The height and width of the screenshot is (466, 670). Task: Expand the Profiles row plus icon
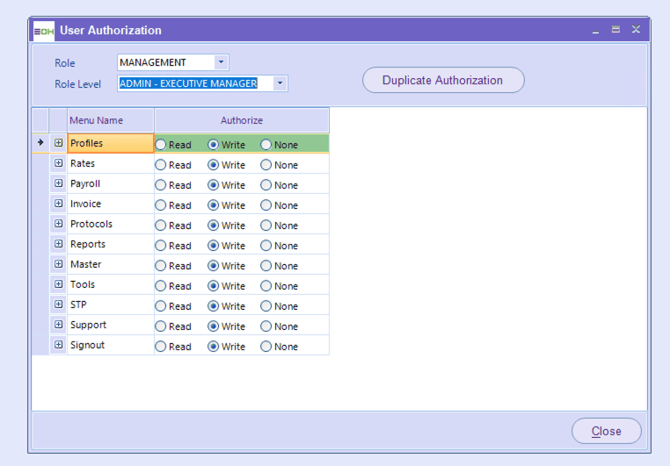coord(58,144)
